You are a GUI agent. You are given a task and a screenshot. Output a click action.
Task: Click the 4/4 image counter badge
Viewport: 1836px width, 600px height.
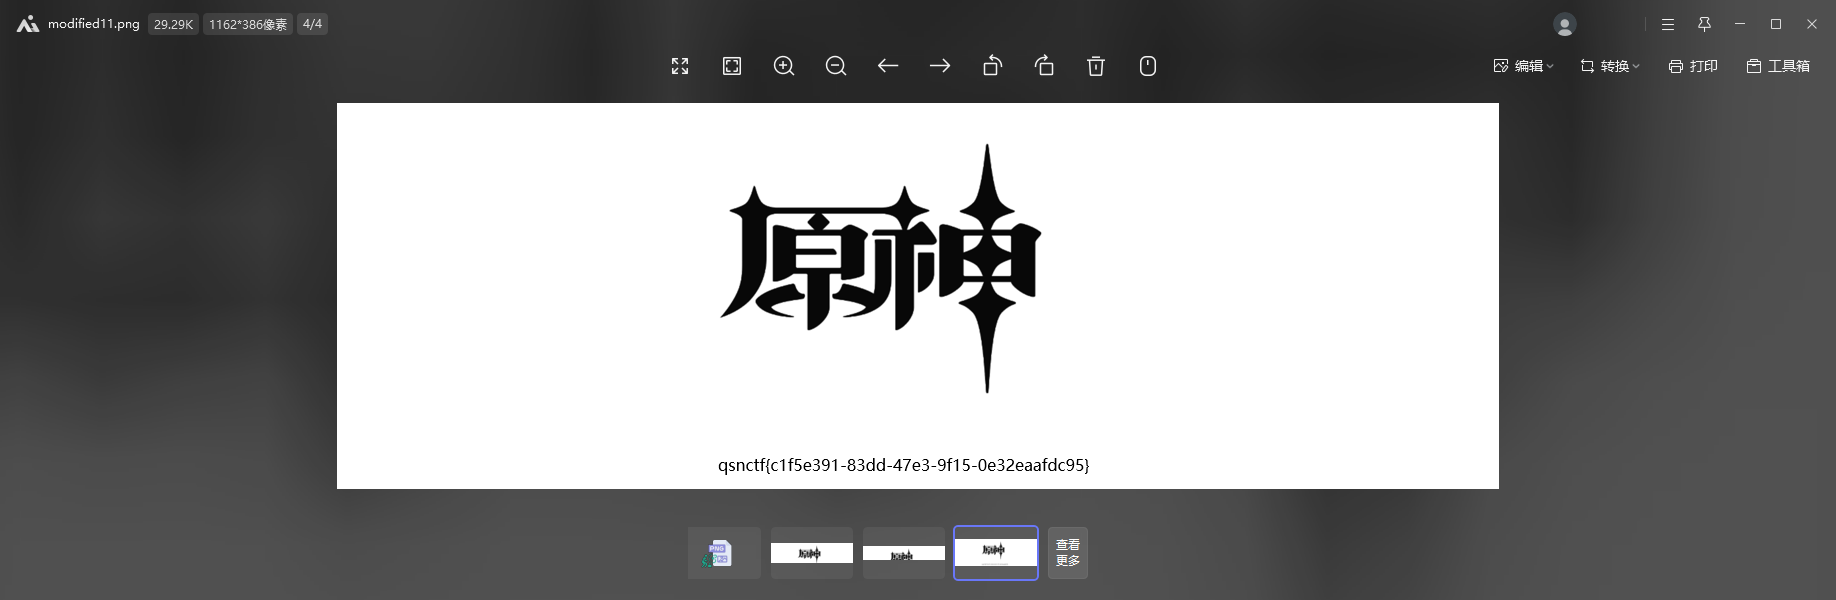(x=312, y=24)
